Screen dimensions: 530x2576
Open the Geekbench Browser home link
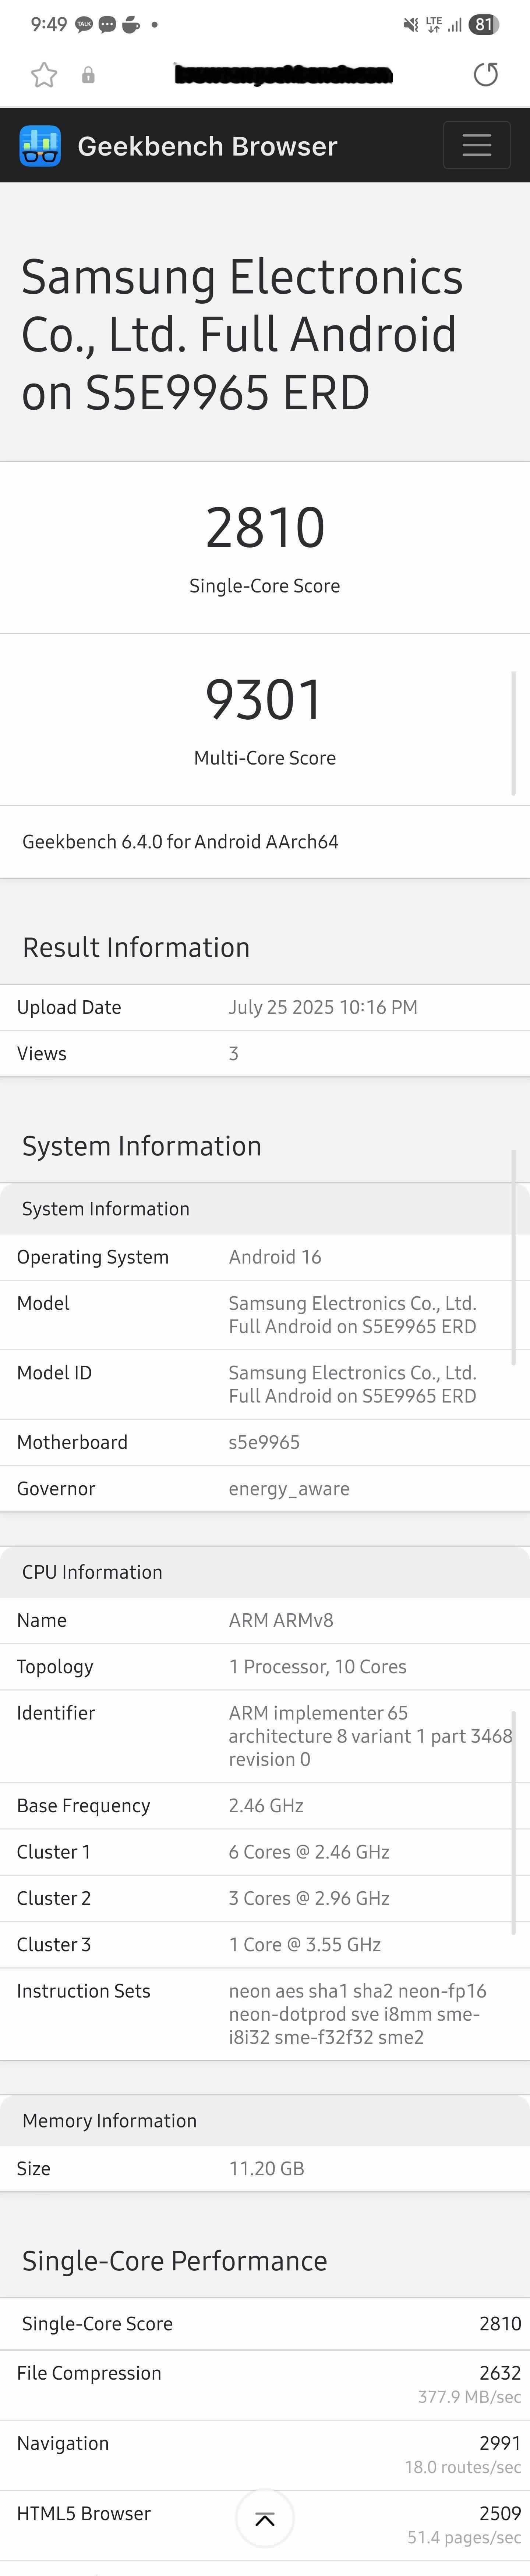tap(207, 146)
